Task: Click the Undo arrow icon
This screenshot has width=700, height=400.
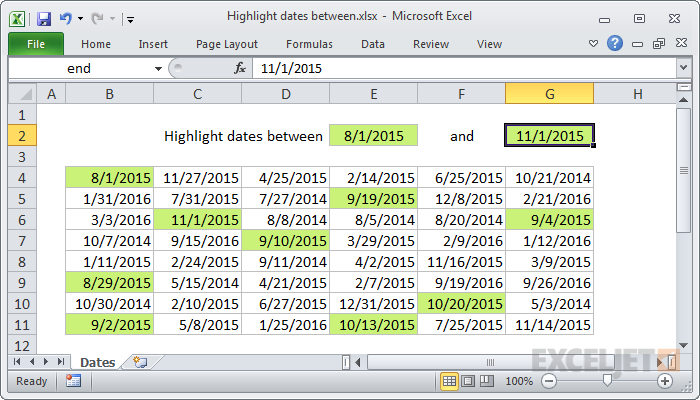Action: tap(66, 18)
